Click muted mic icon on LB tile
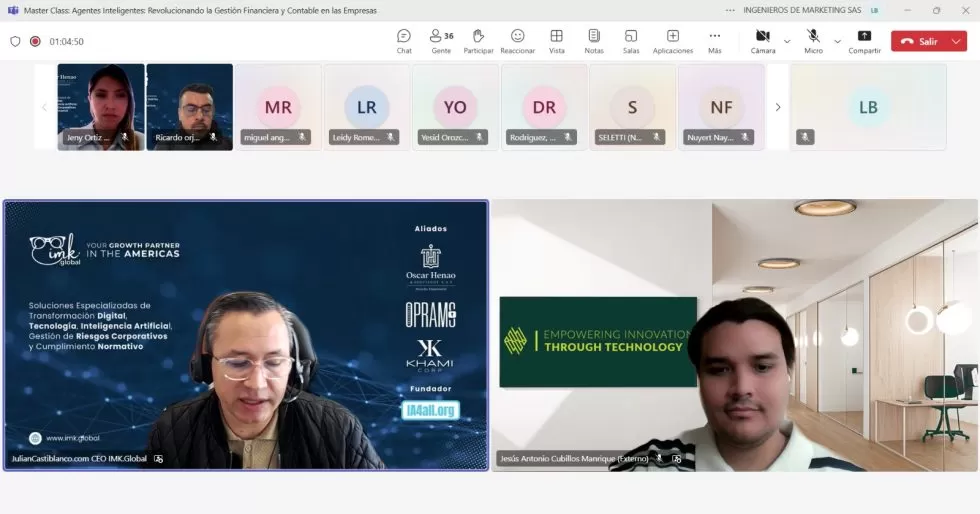Viewport: 980px width, 514px height. (805, 137)
